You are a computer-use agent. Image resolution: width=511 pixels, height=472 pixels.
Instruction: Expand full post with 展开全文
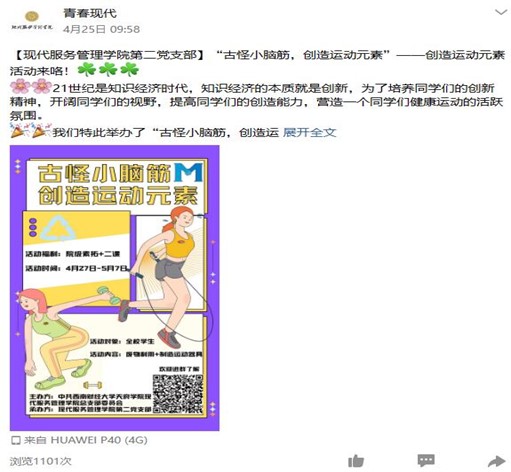tap(309, 133)
